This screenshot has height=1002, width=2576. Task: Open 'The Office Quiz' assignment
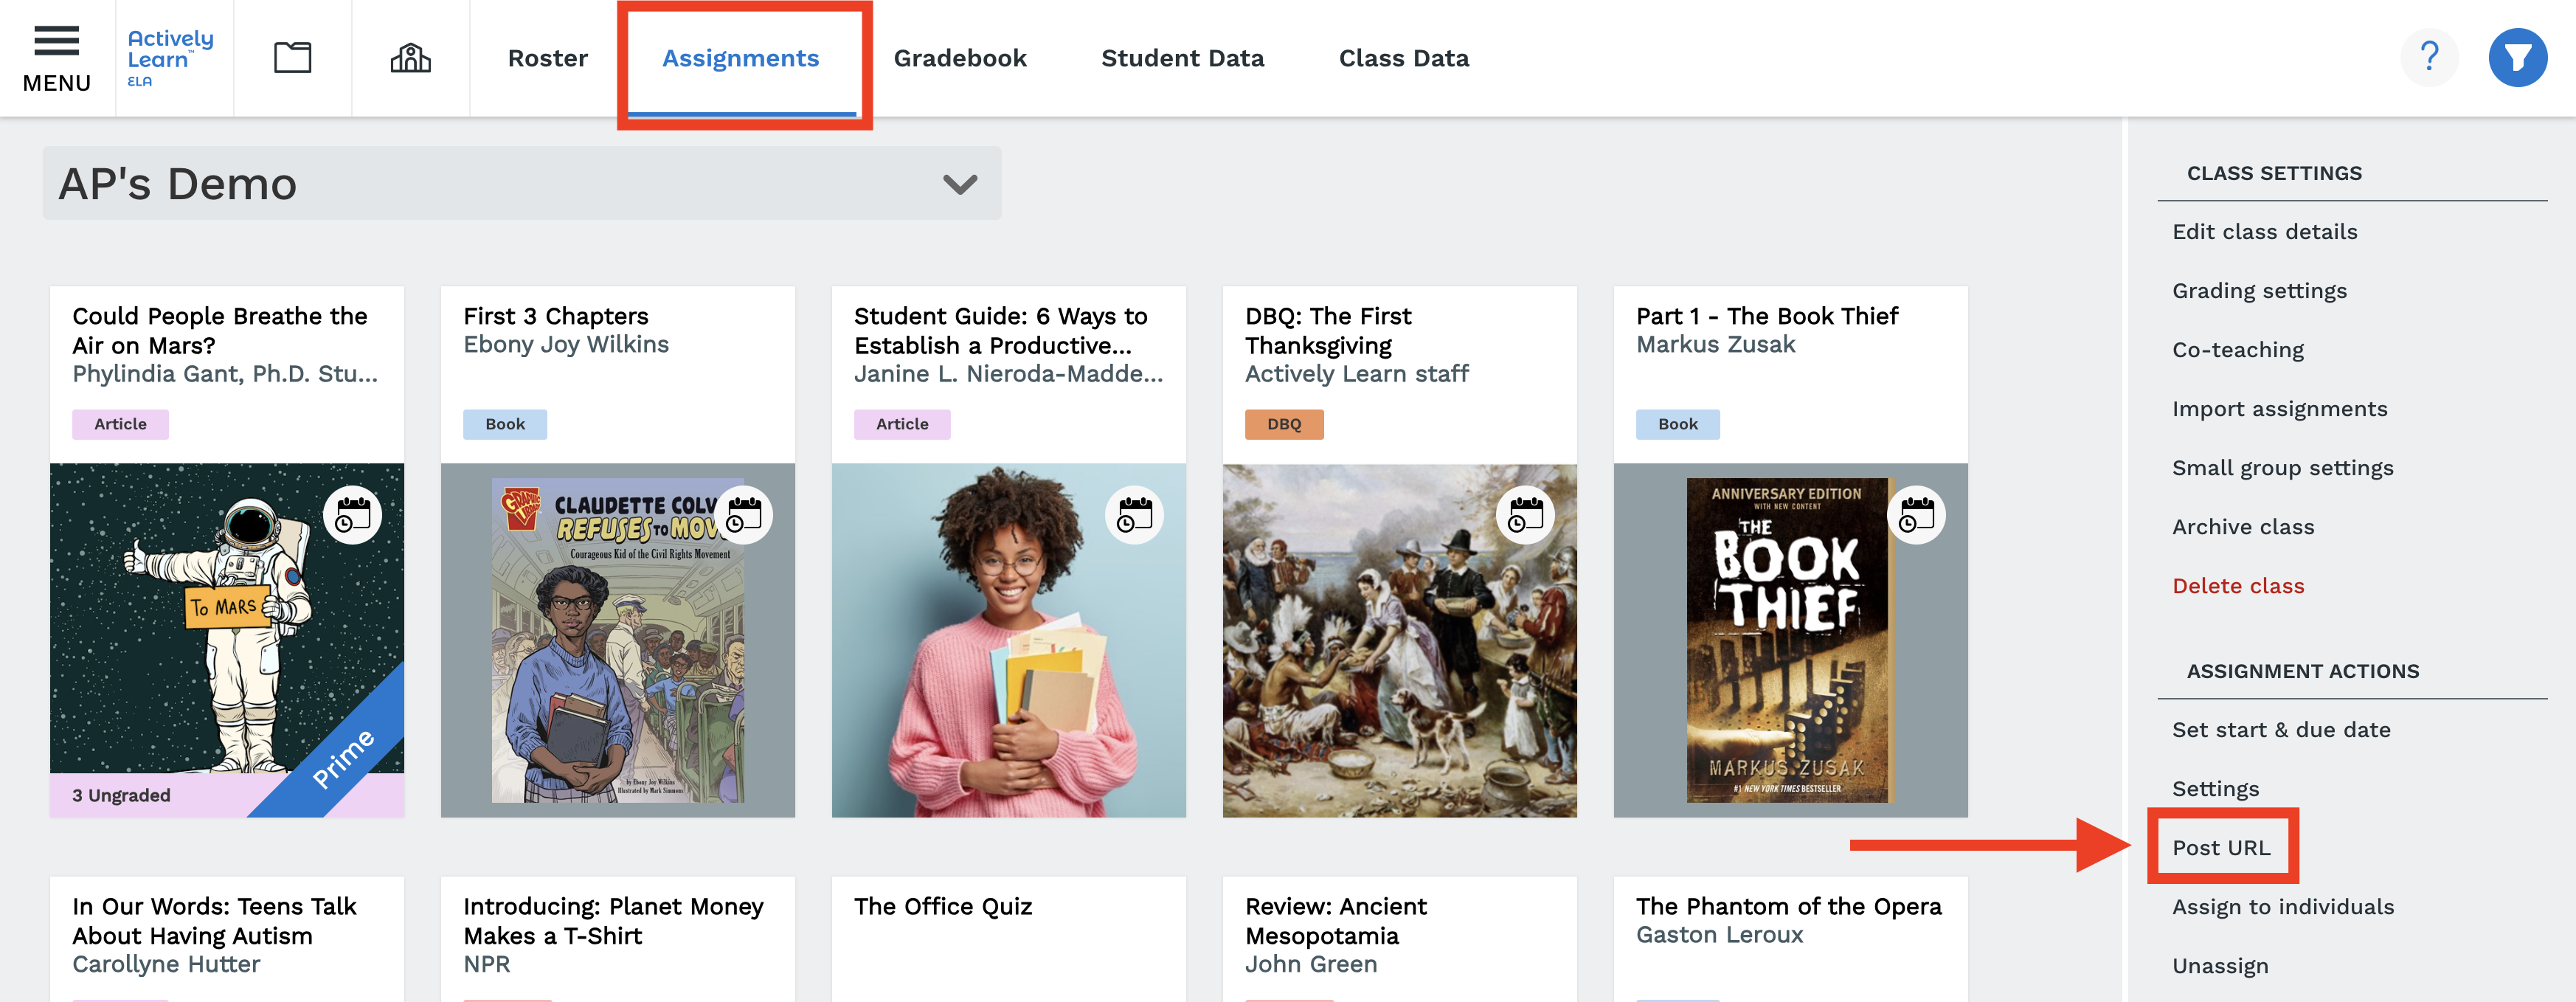tap(942, 906)
